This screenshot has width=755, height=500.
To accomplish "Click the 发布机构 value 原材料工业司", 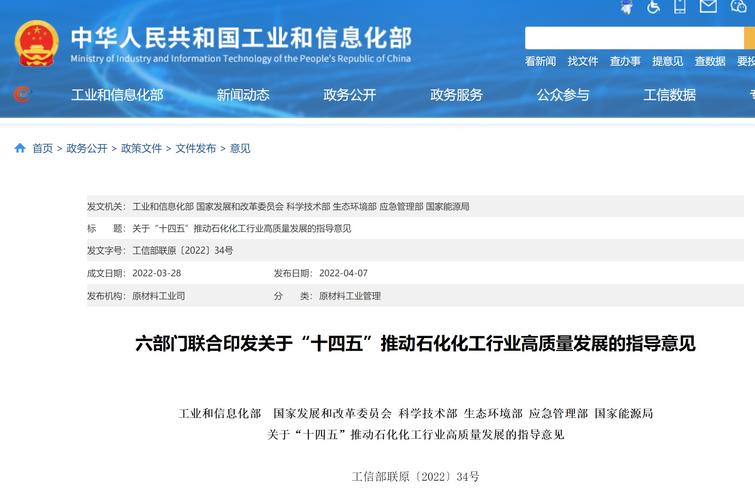I will (x=158, y=296).
